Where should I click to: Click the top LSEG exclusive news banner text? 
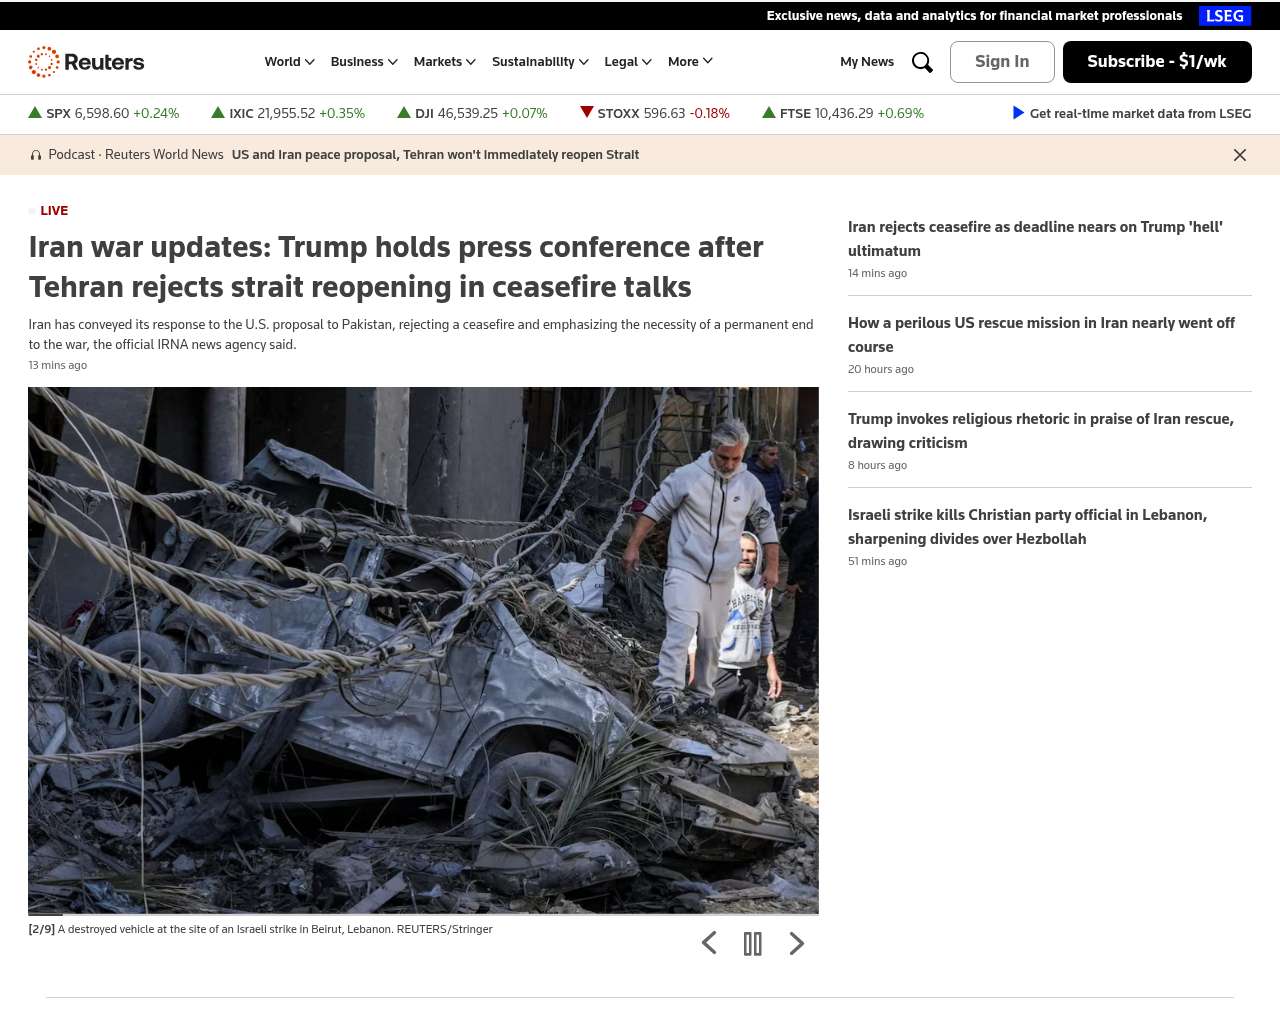(974, 16)
